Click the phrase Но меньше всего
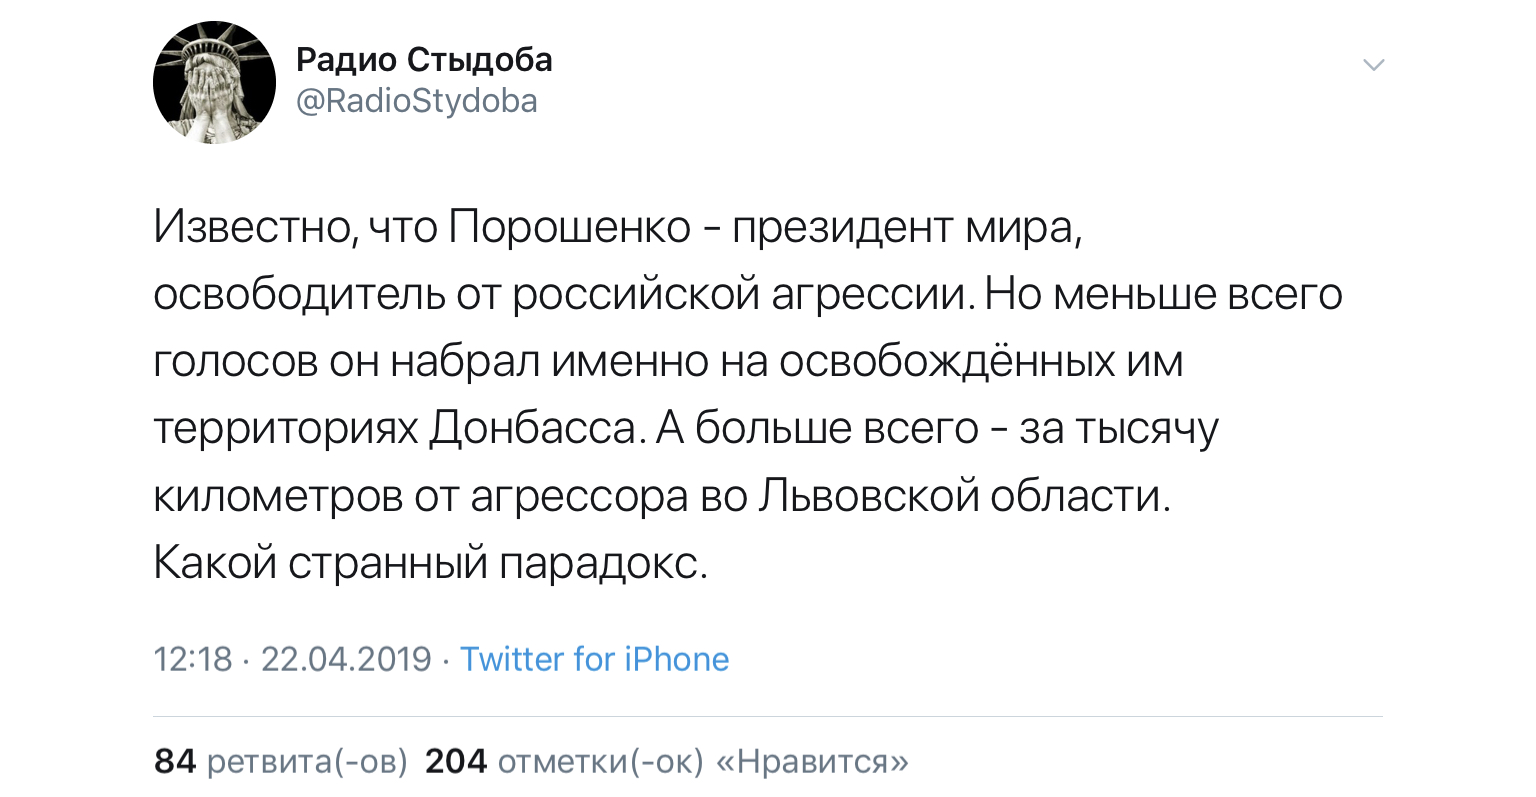 point(1163,295)
